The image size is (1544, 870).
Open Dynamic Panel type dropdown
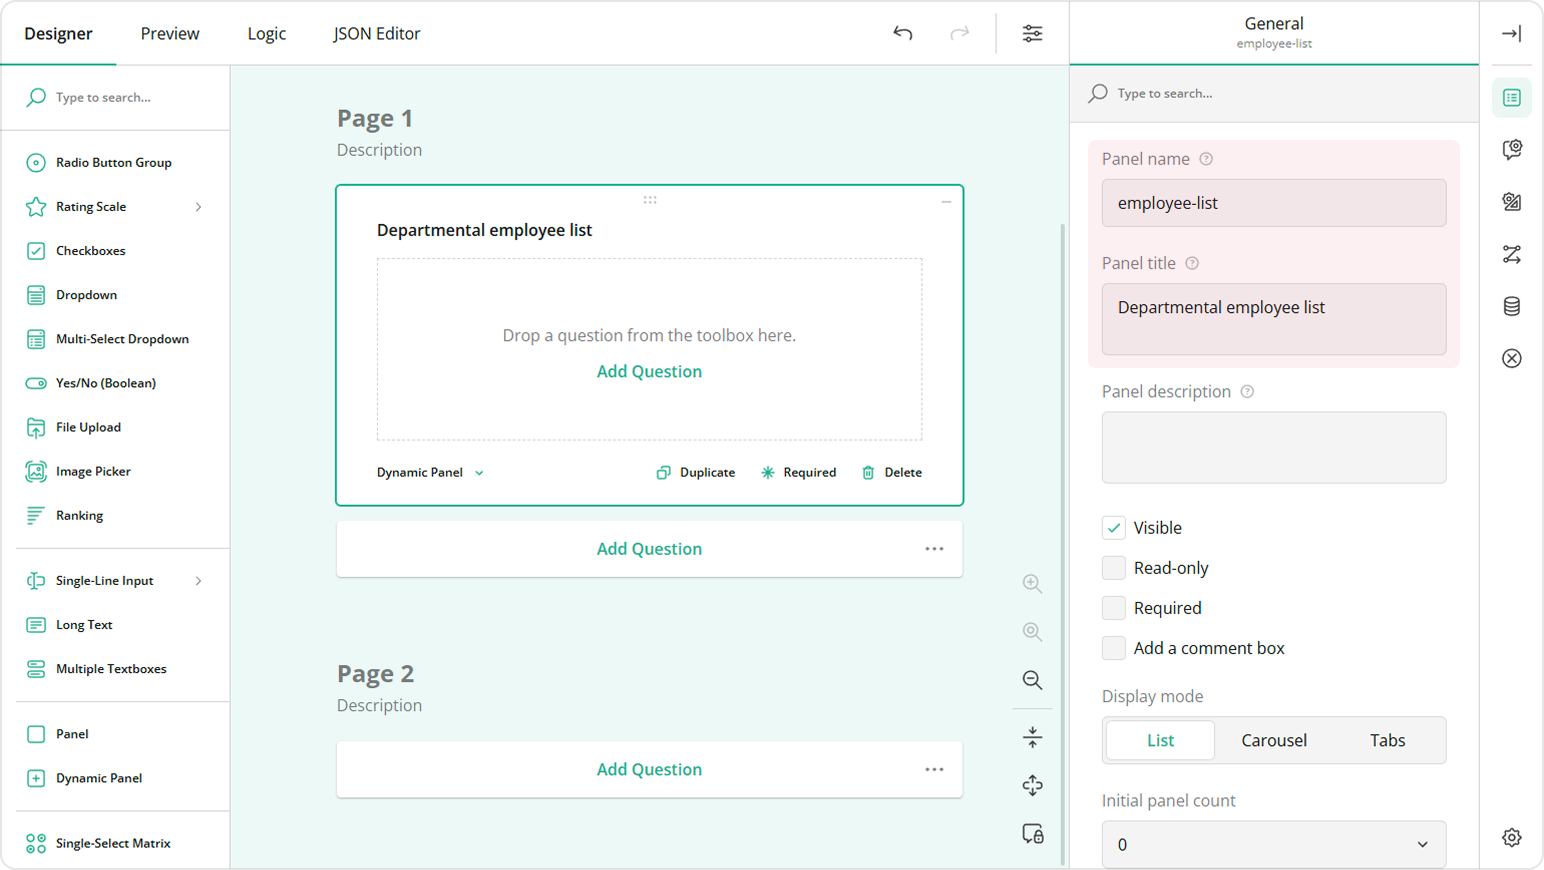430,473
